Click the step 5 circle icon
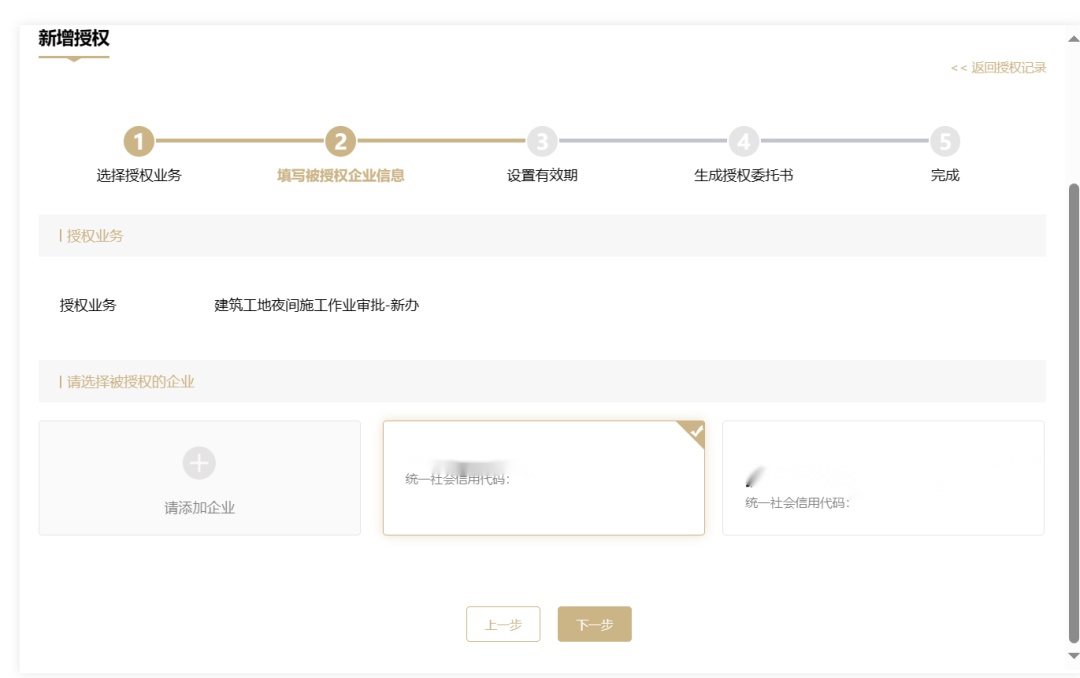 click(x=945, y=142)
